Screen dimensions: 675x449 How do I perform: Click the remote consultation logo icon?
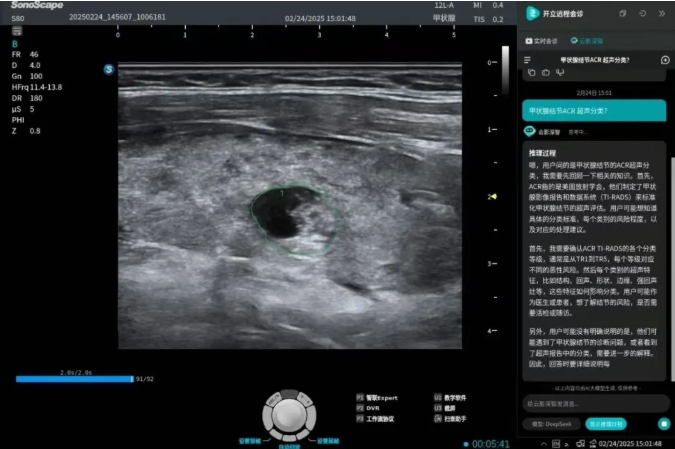(x=533, y=13)
